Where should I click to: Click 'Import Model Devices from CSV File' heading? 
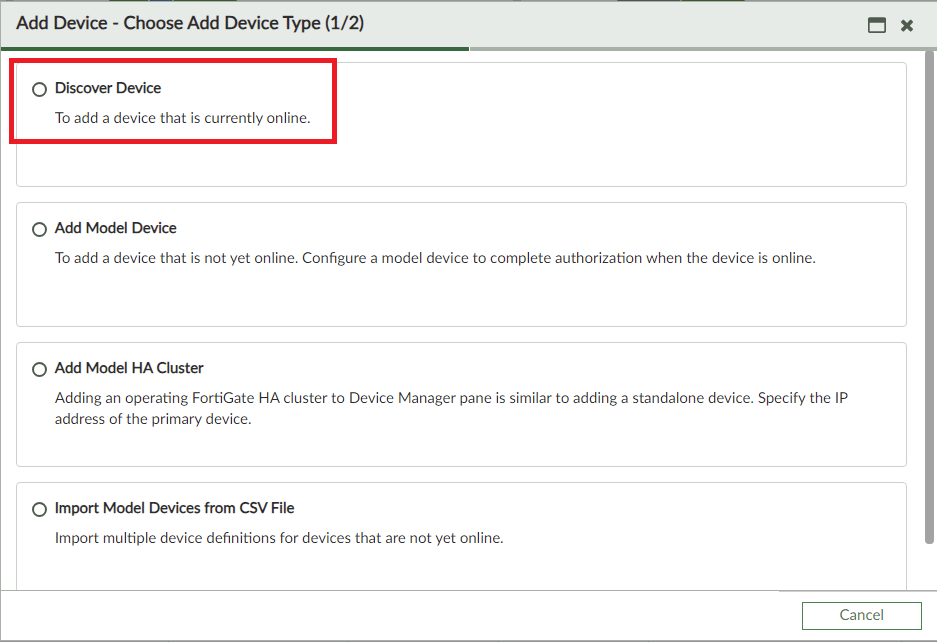(174, 508)
